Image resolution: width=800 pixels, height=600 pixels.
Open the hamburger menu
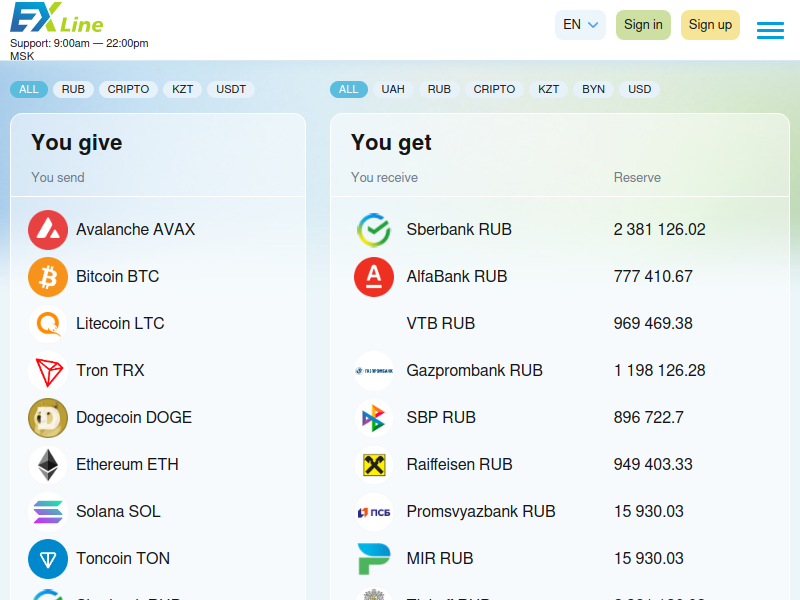click(770, 30)
